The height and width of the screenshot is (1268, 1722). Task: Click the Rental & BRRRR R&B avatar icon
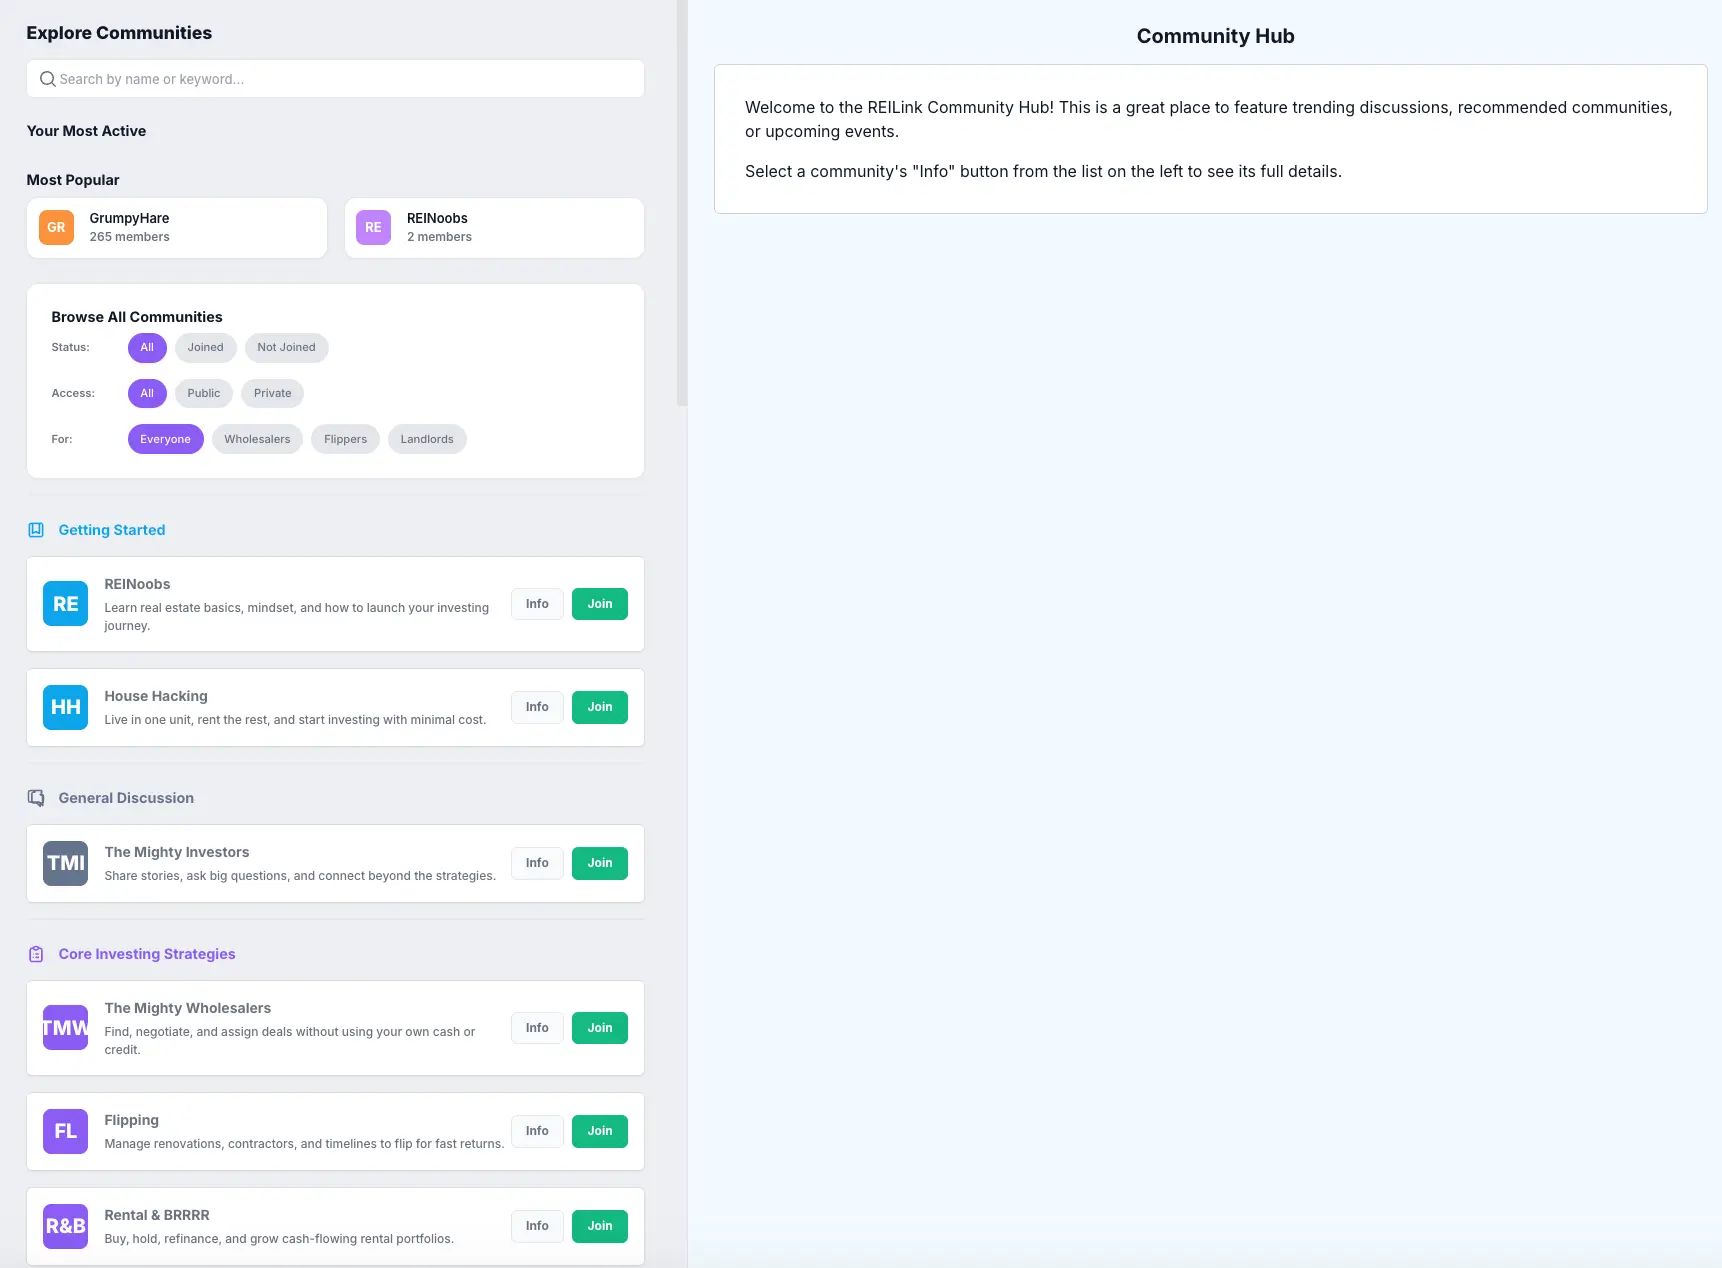[x=64, y=1226]
